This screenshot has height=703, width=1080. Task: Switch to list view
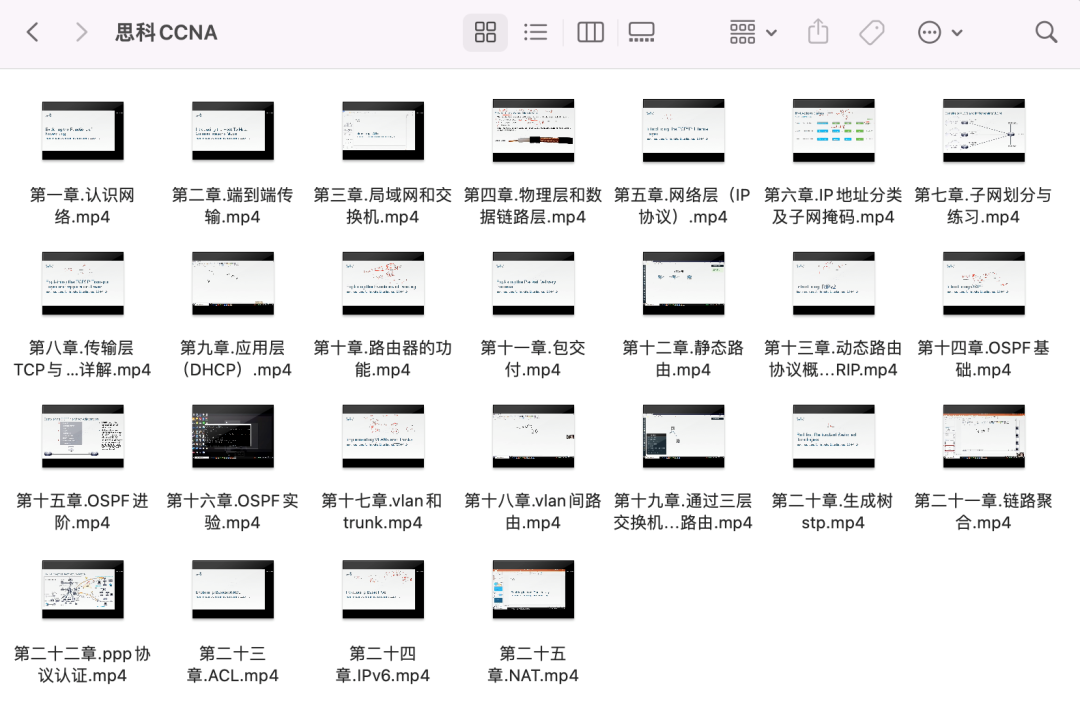point(536,32)
